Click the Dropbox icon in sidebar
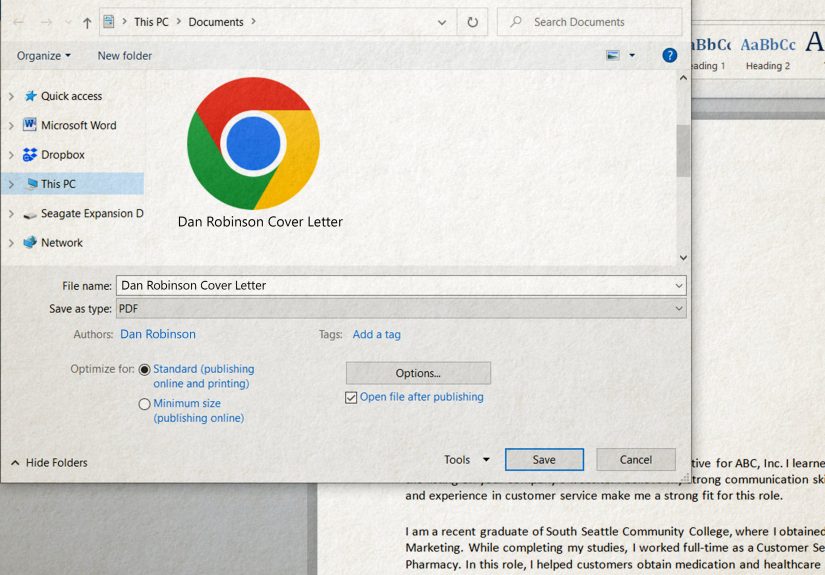The width and height of the screenshot is (825, 575). pos(30,155)
